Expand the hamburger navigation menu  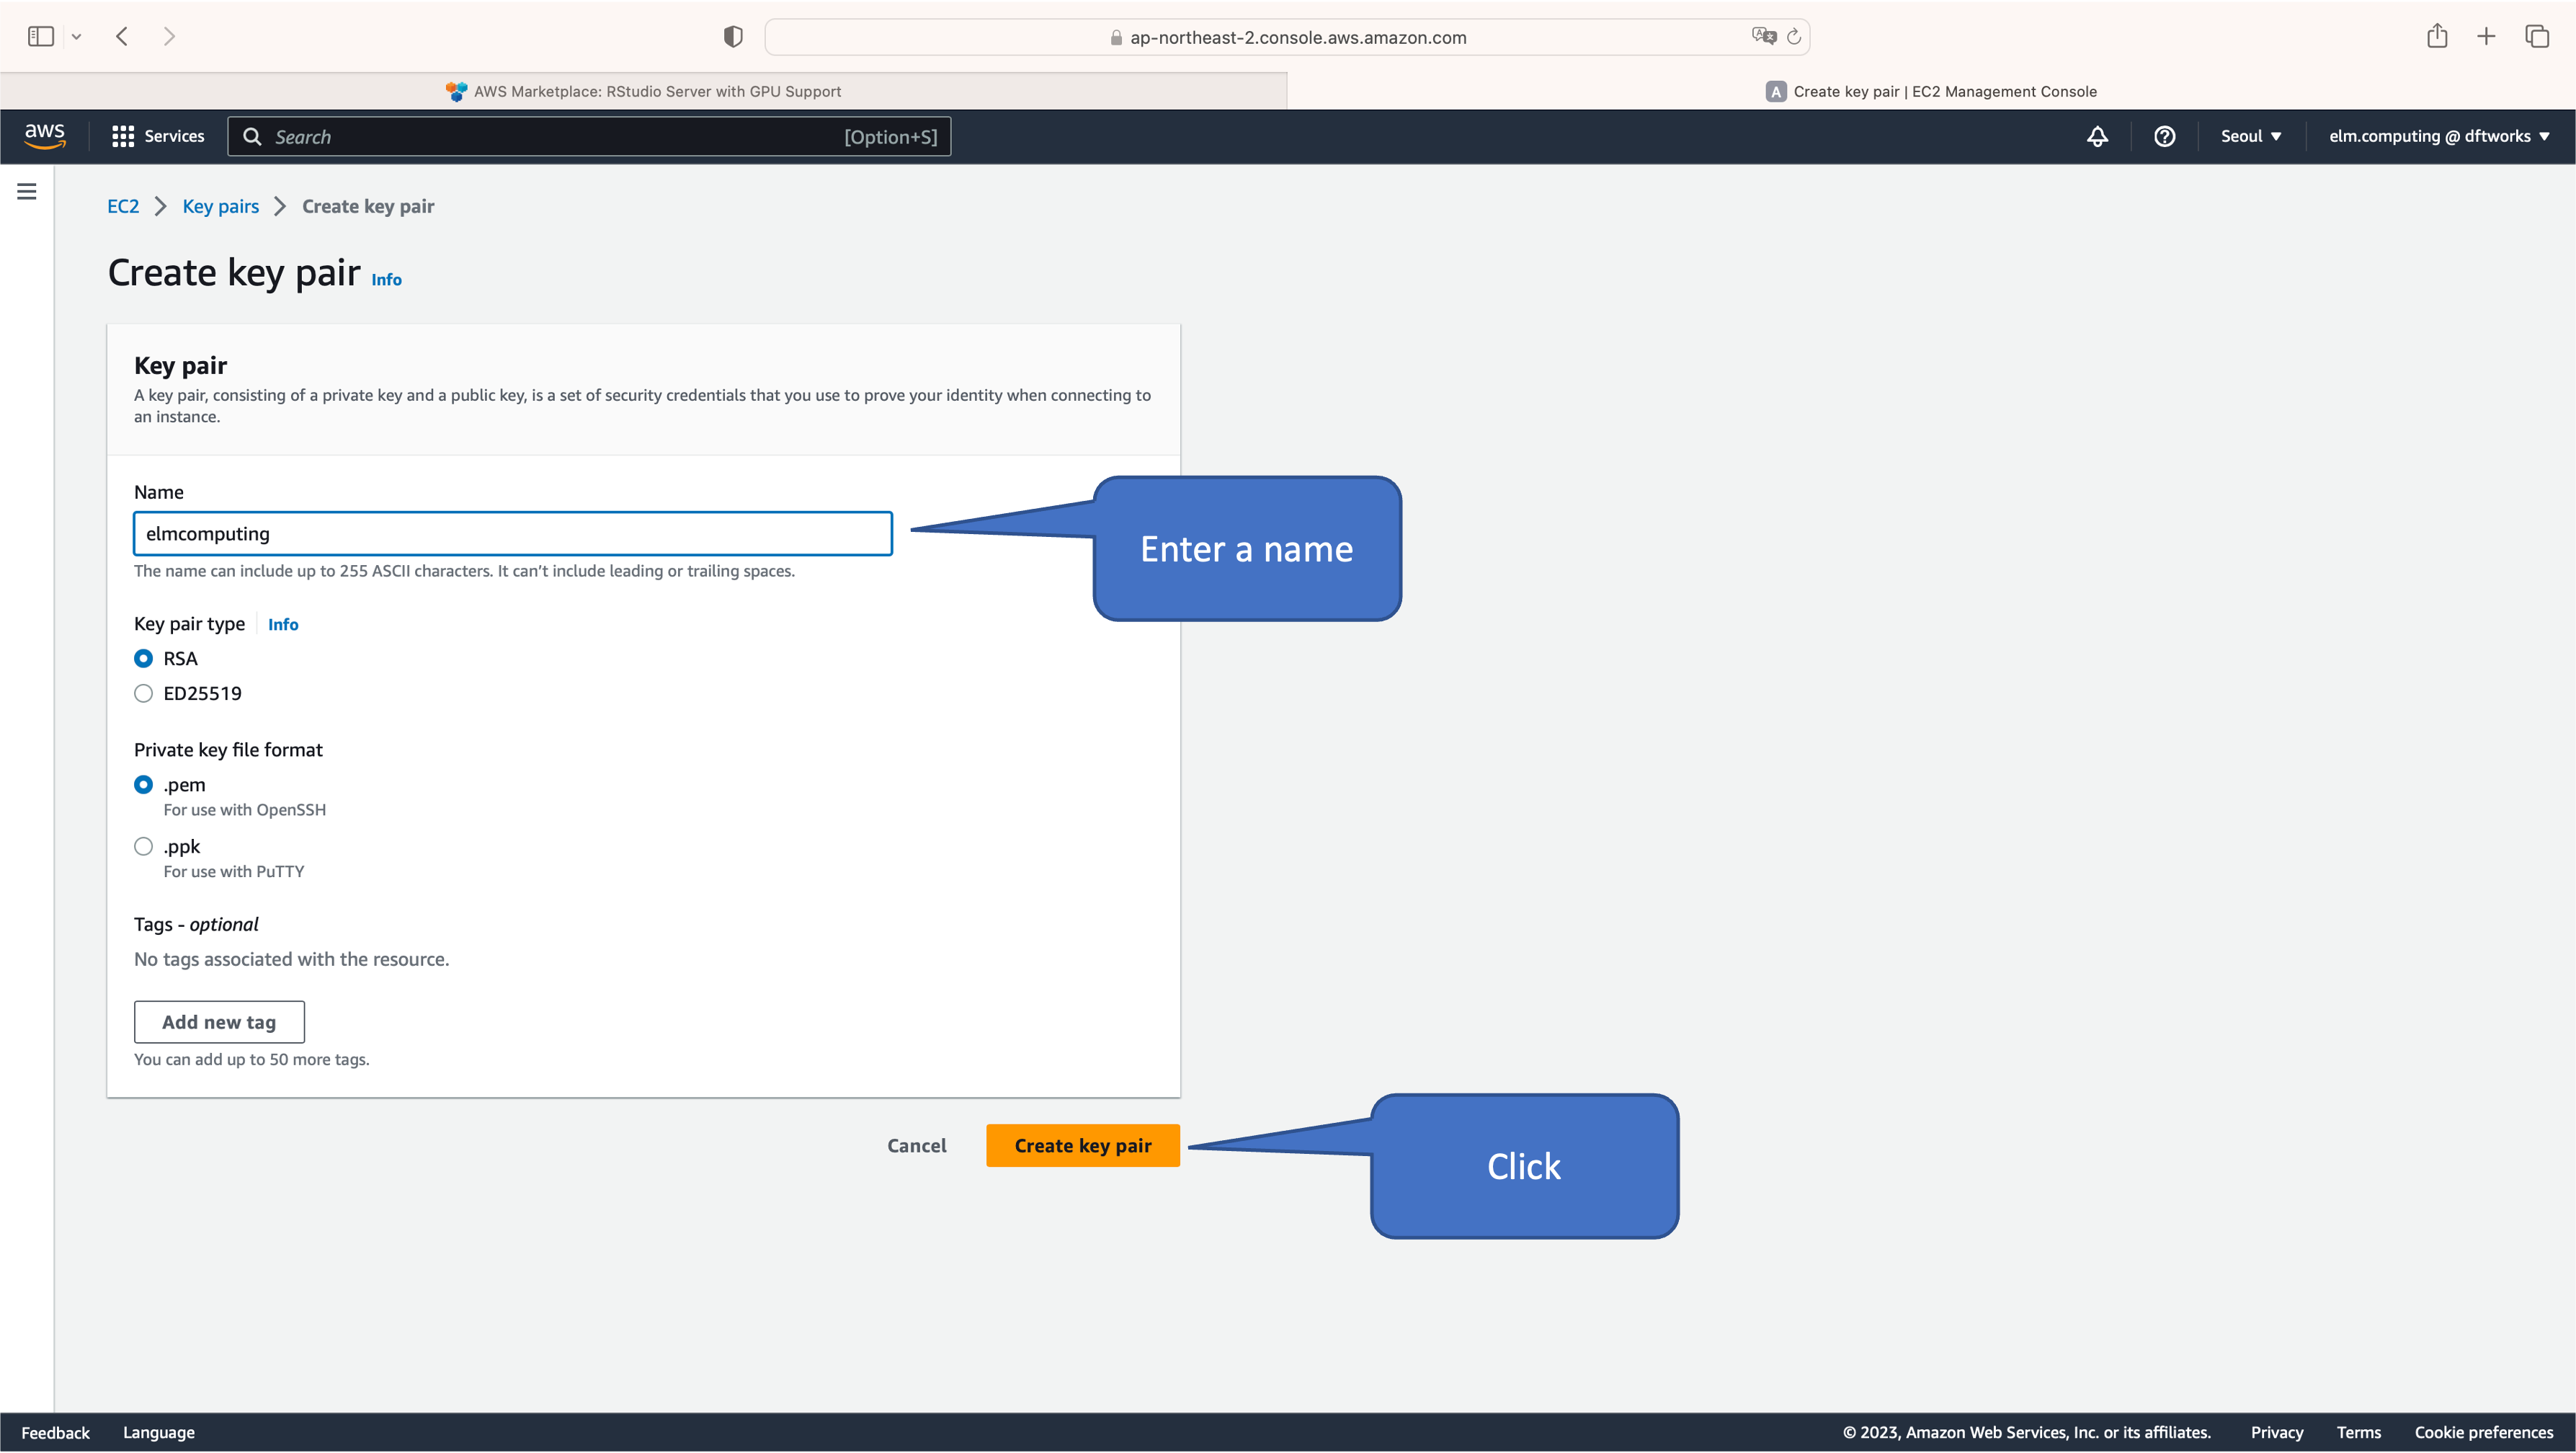pos(27,191)
